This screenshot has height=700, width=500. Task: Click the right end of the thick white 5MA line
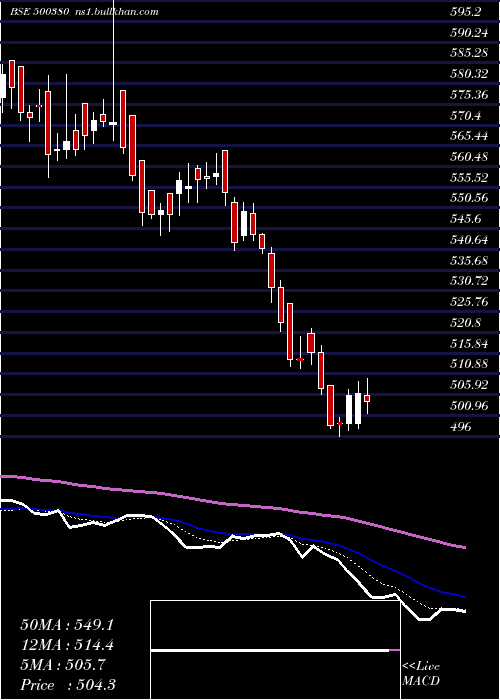[464, 611]
